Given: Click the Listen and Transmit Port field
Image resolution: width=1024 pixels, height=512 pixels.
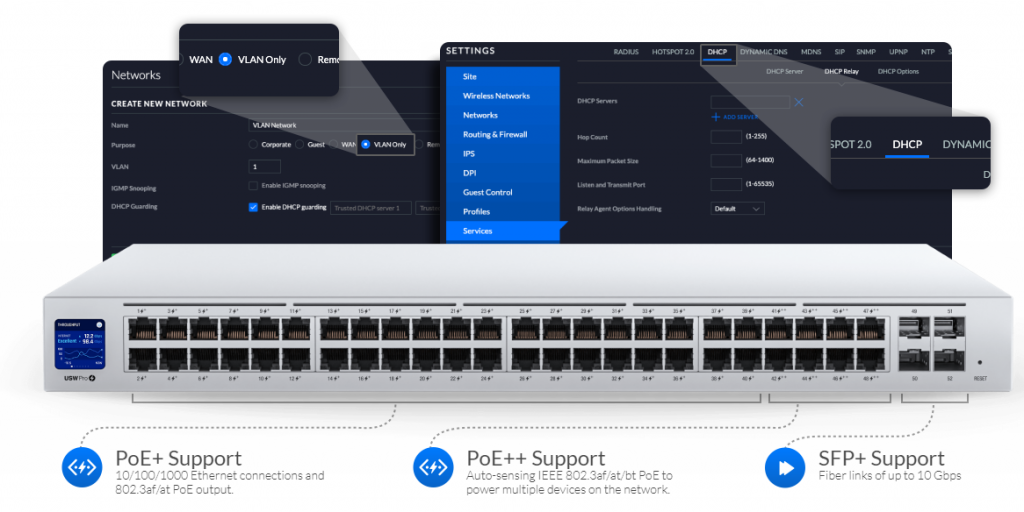Looking at the screenshot, I should [726, 184].
